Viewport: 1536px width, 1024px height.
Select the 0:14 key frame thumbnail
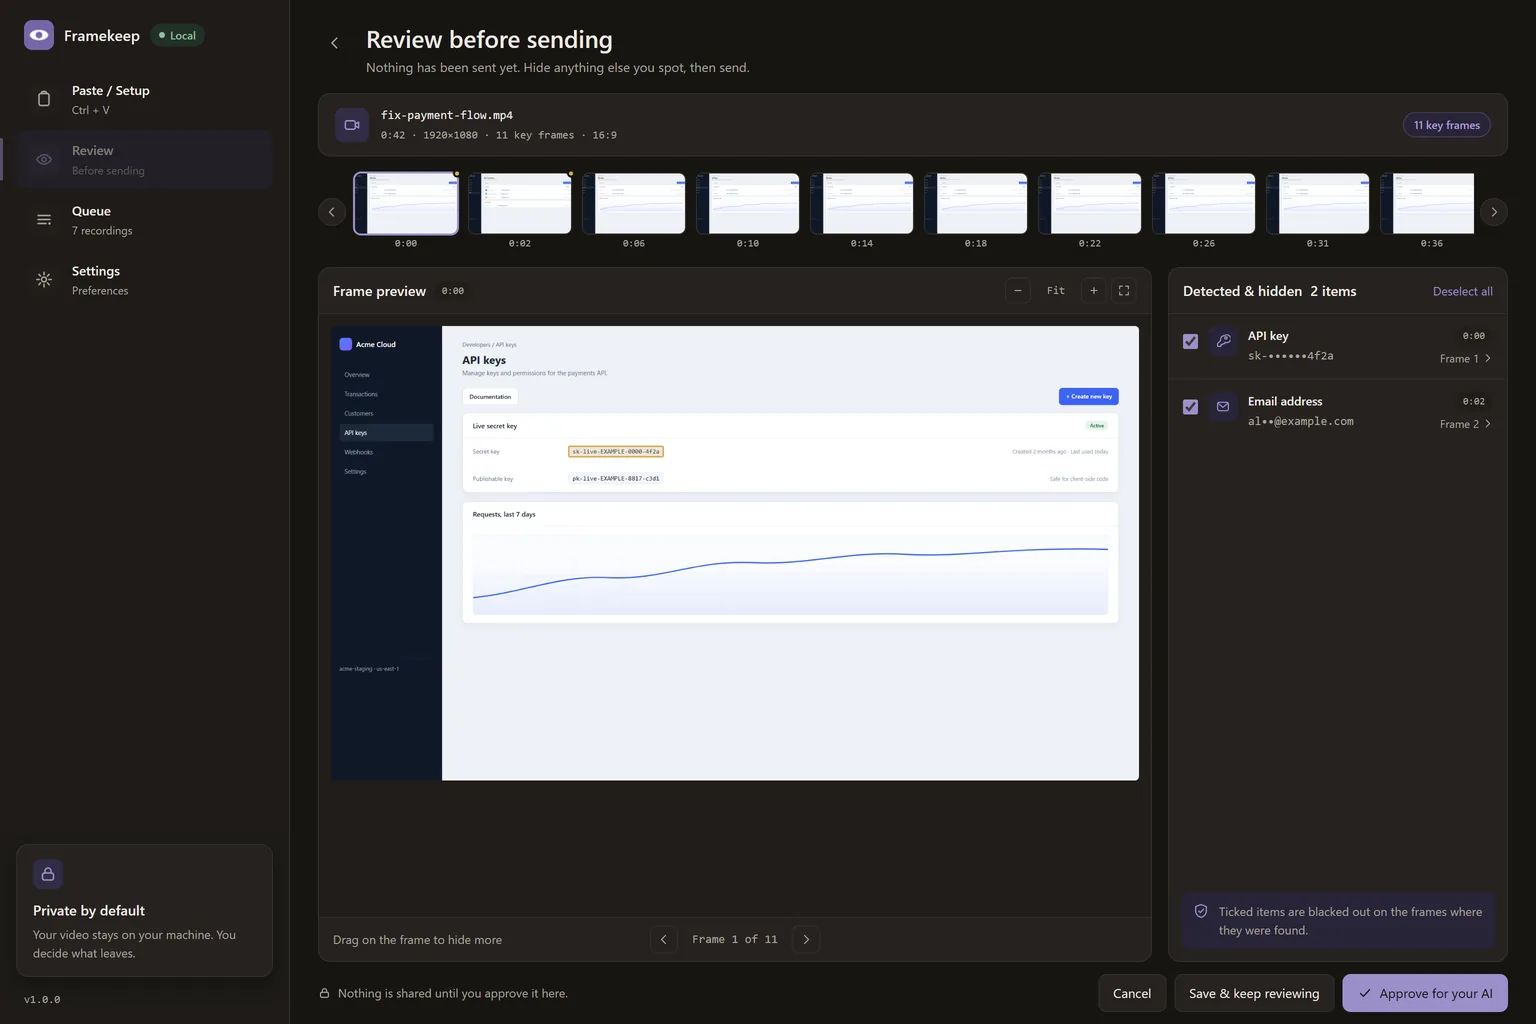862,204
